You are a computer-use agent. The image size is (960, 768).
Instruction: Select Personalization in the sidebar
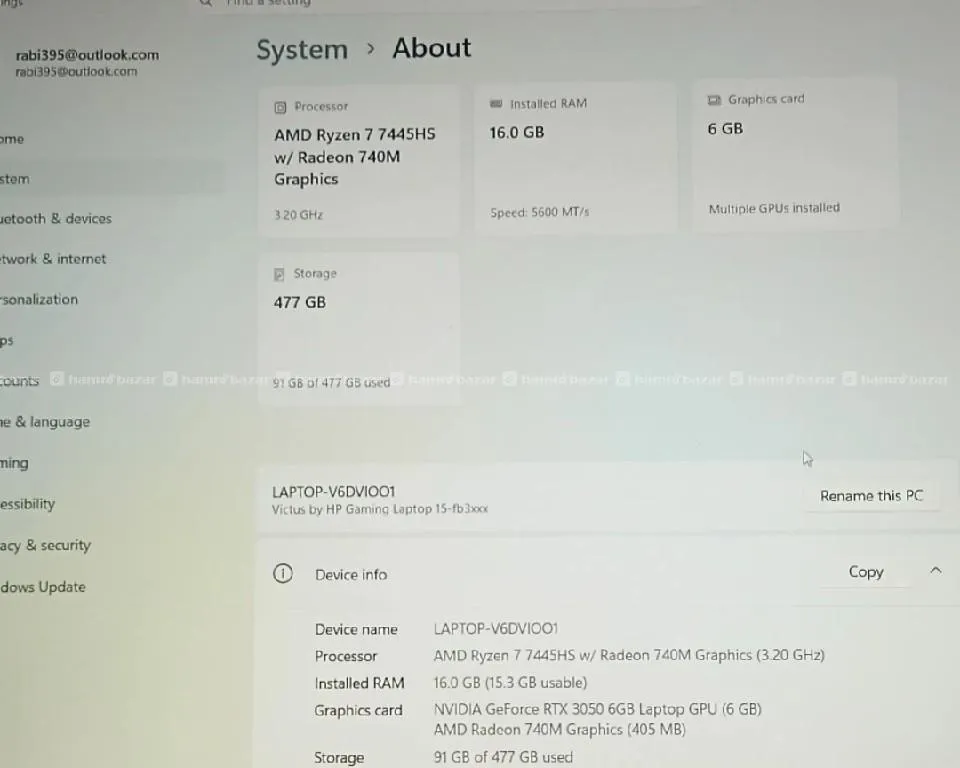[x=39, y=300]
